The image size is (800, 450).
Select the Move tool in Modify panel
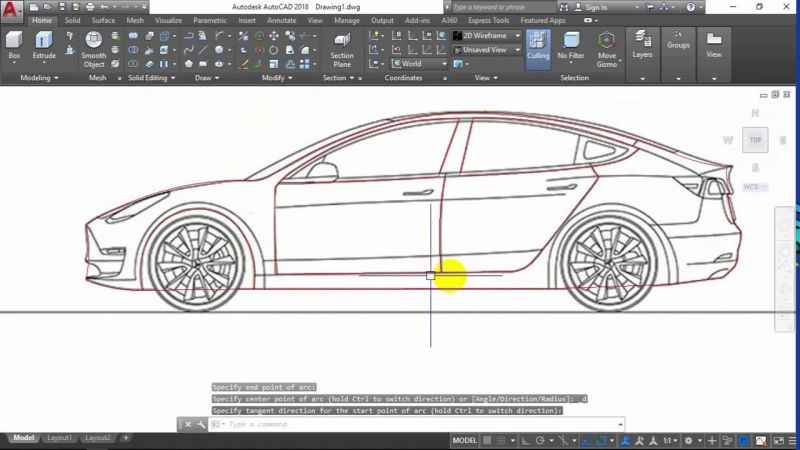pos(274,36)
